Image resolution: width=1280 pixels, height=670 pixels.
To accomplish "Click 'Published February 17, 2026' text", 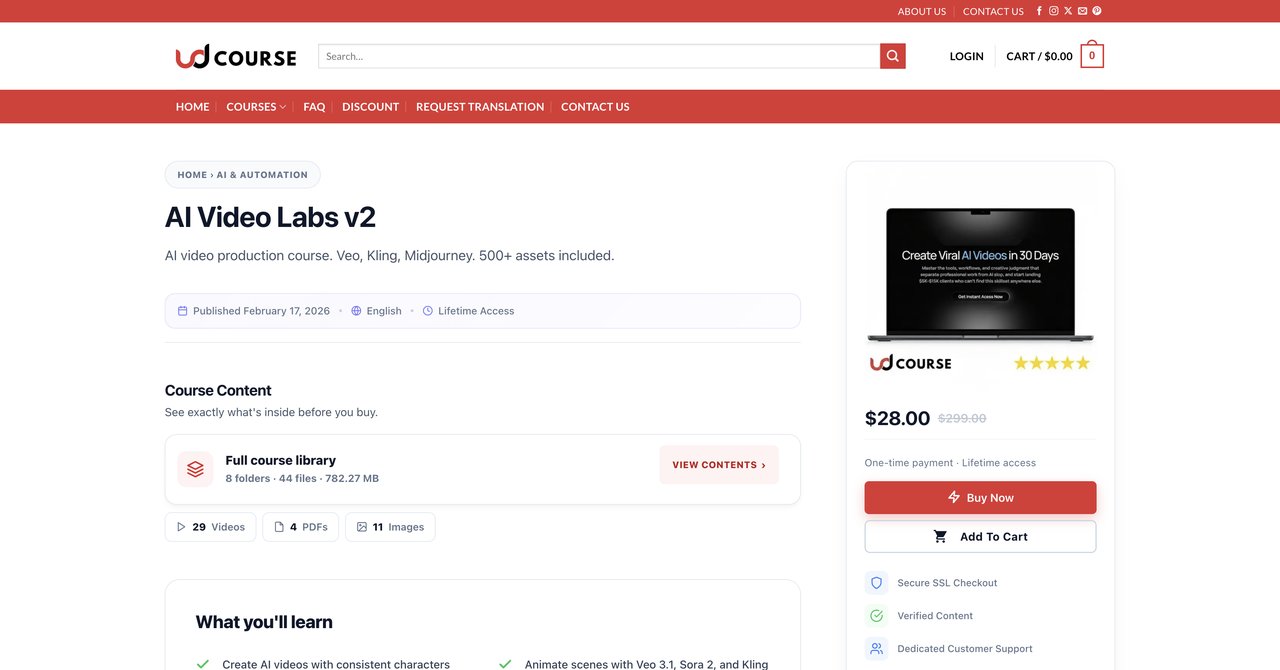I will (x=261, y=311).
